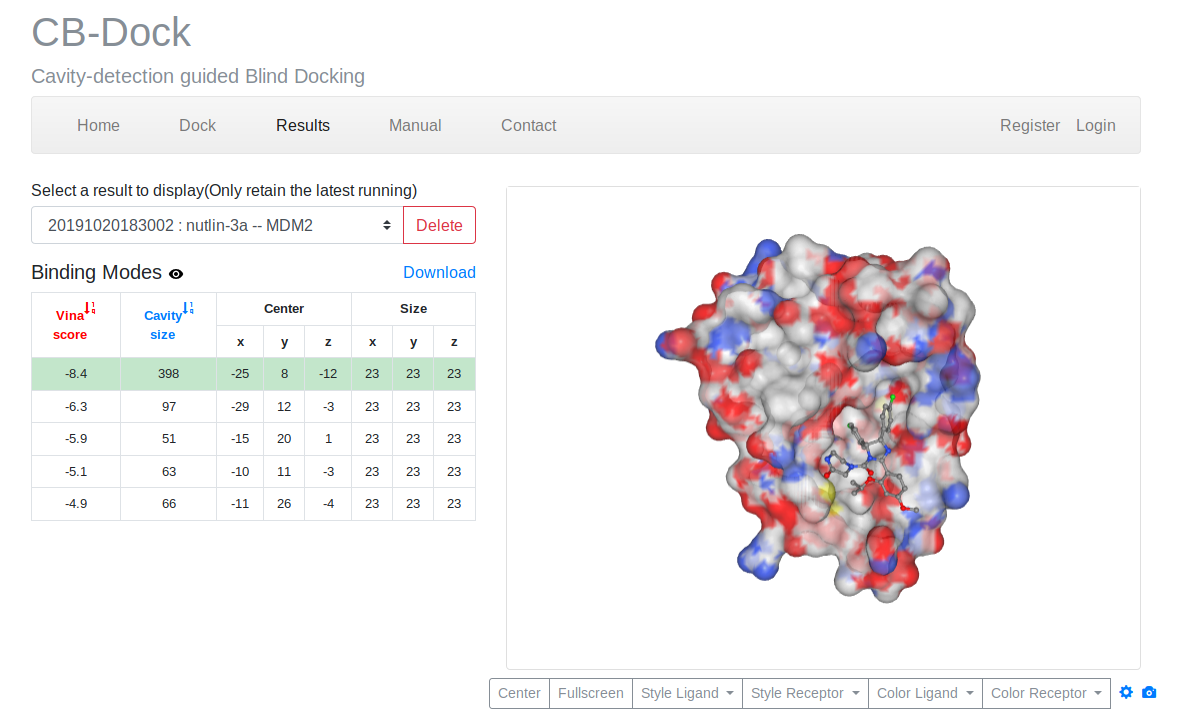
Task: Click the Center view button
Action: (x=519, y=693)
